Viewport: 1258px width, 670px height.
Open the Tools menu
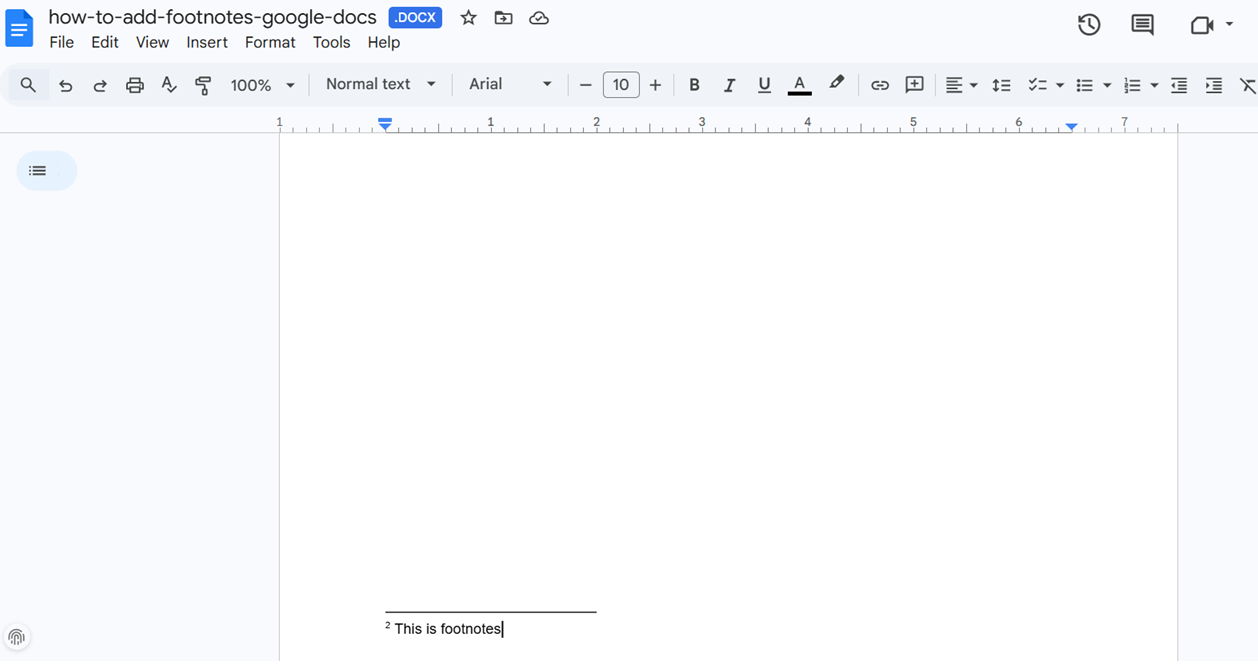tap(331, 42)
